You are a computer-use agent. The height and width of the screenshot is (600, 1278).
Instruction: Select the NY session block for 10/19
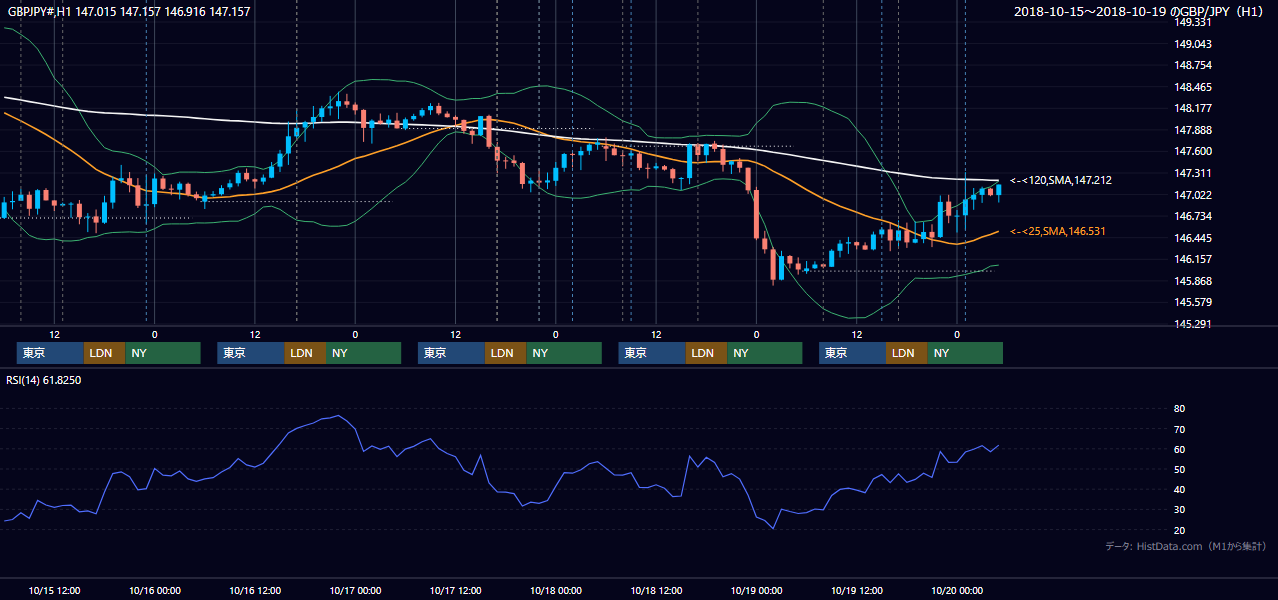pos(965,353)
